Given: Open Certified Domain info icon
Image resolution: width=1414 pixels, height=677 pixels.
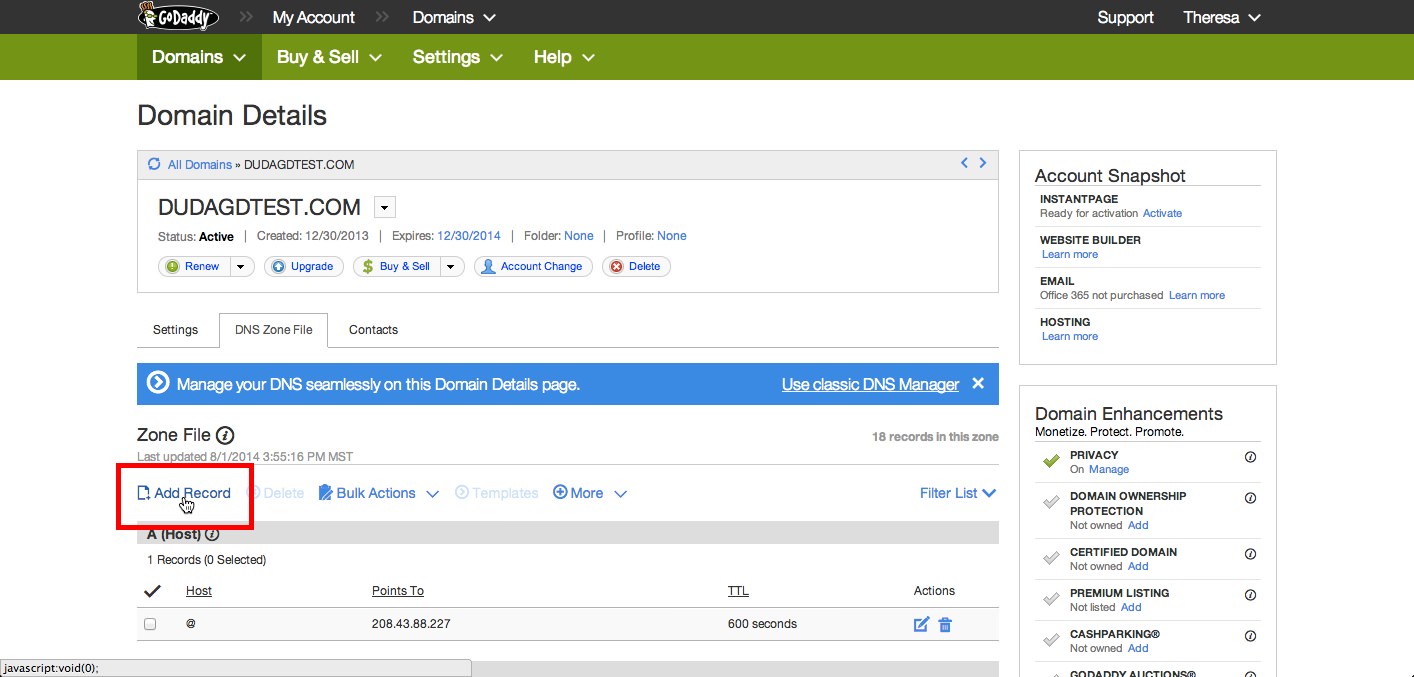Looking at the screenshot, I should click(1250, 553).
